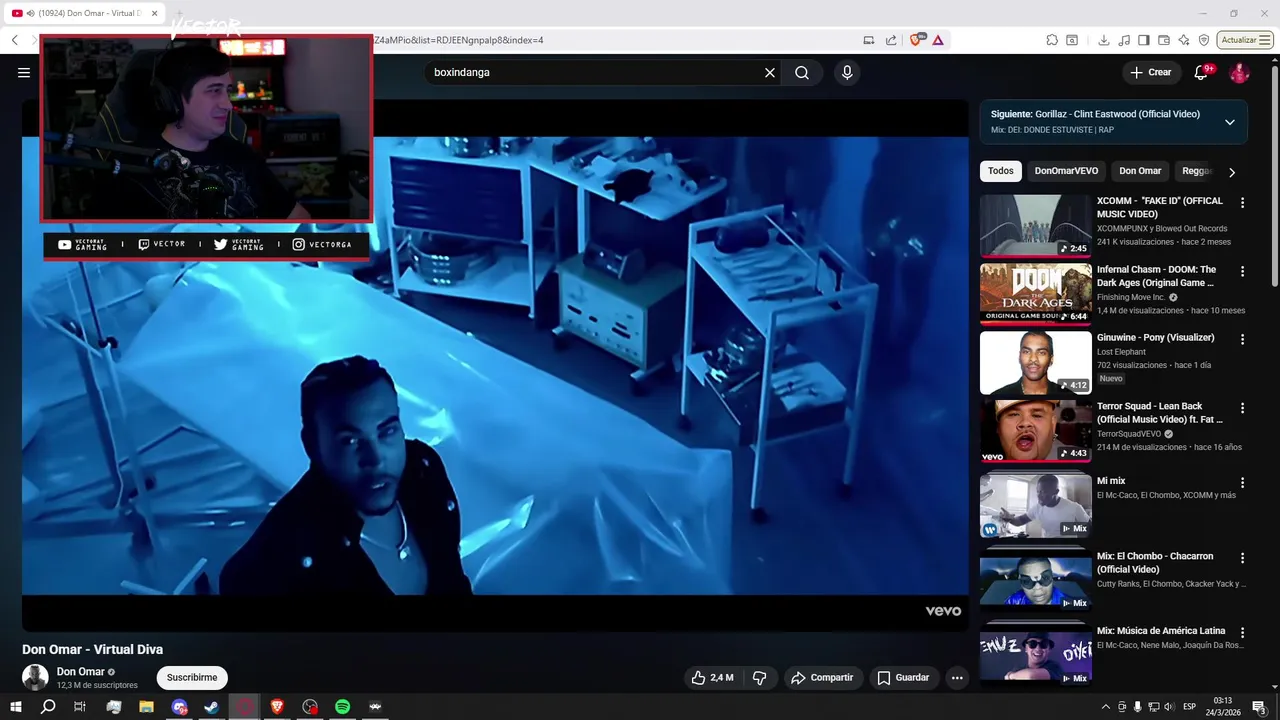Screen dimensions: 1280x720
Task: Open Steam from the taskbar
Action: 212,707
